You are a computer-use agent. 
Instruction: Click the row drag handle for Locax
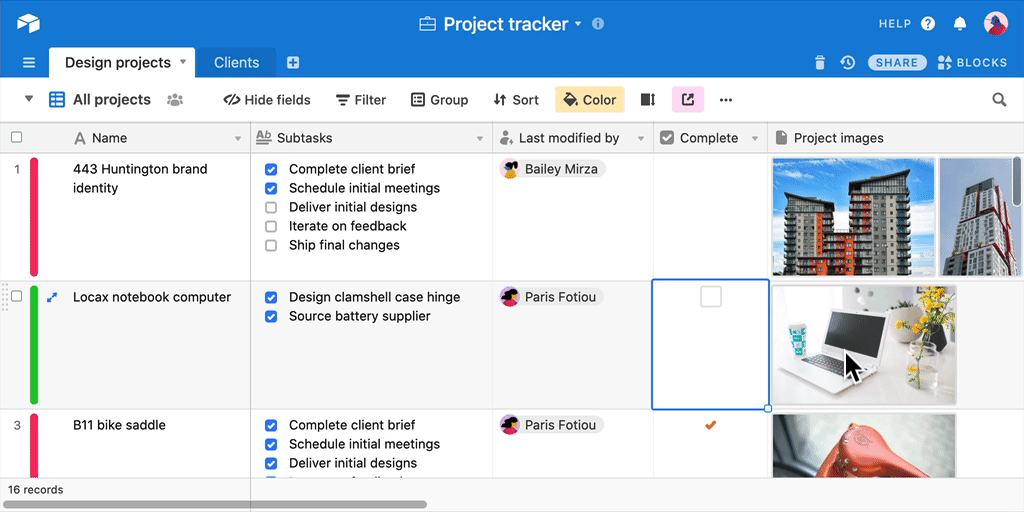coord(5,297)
